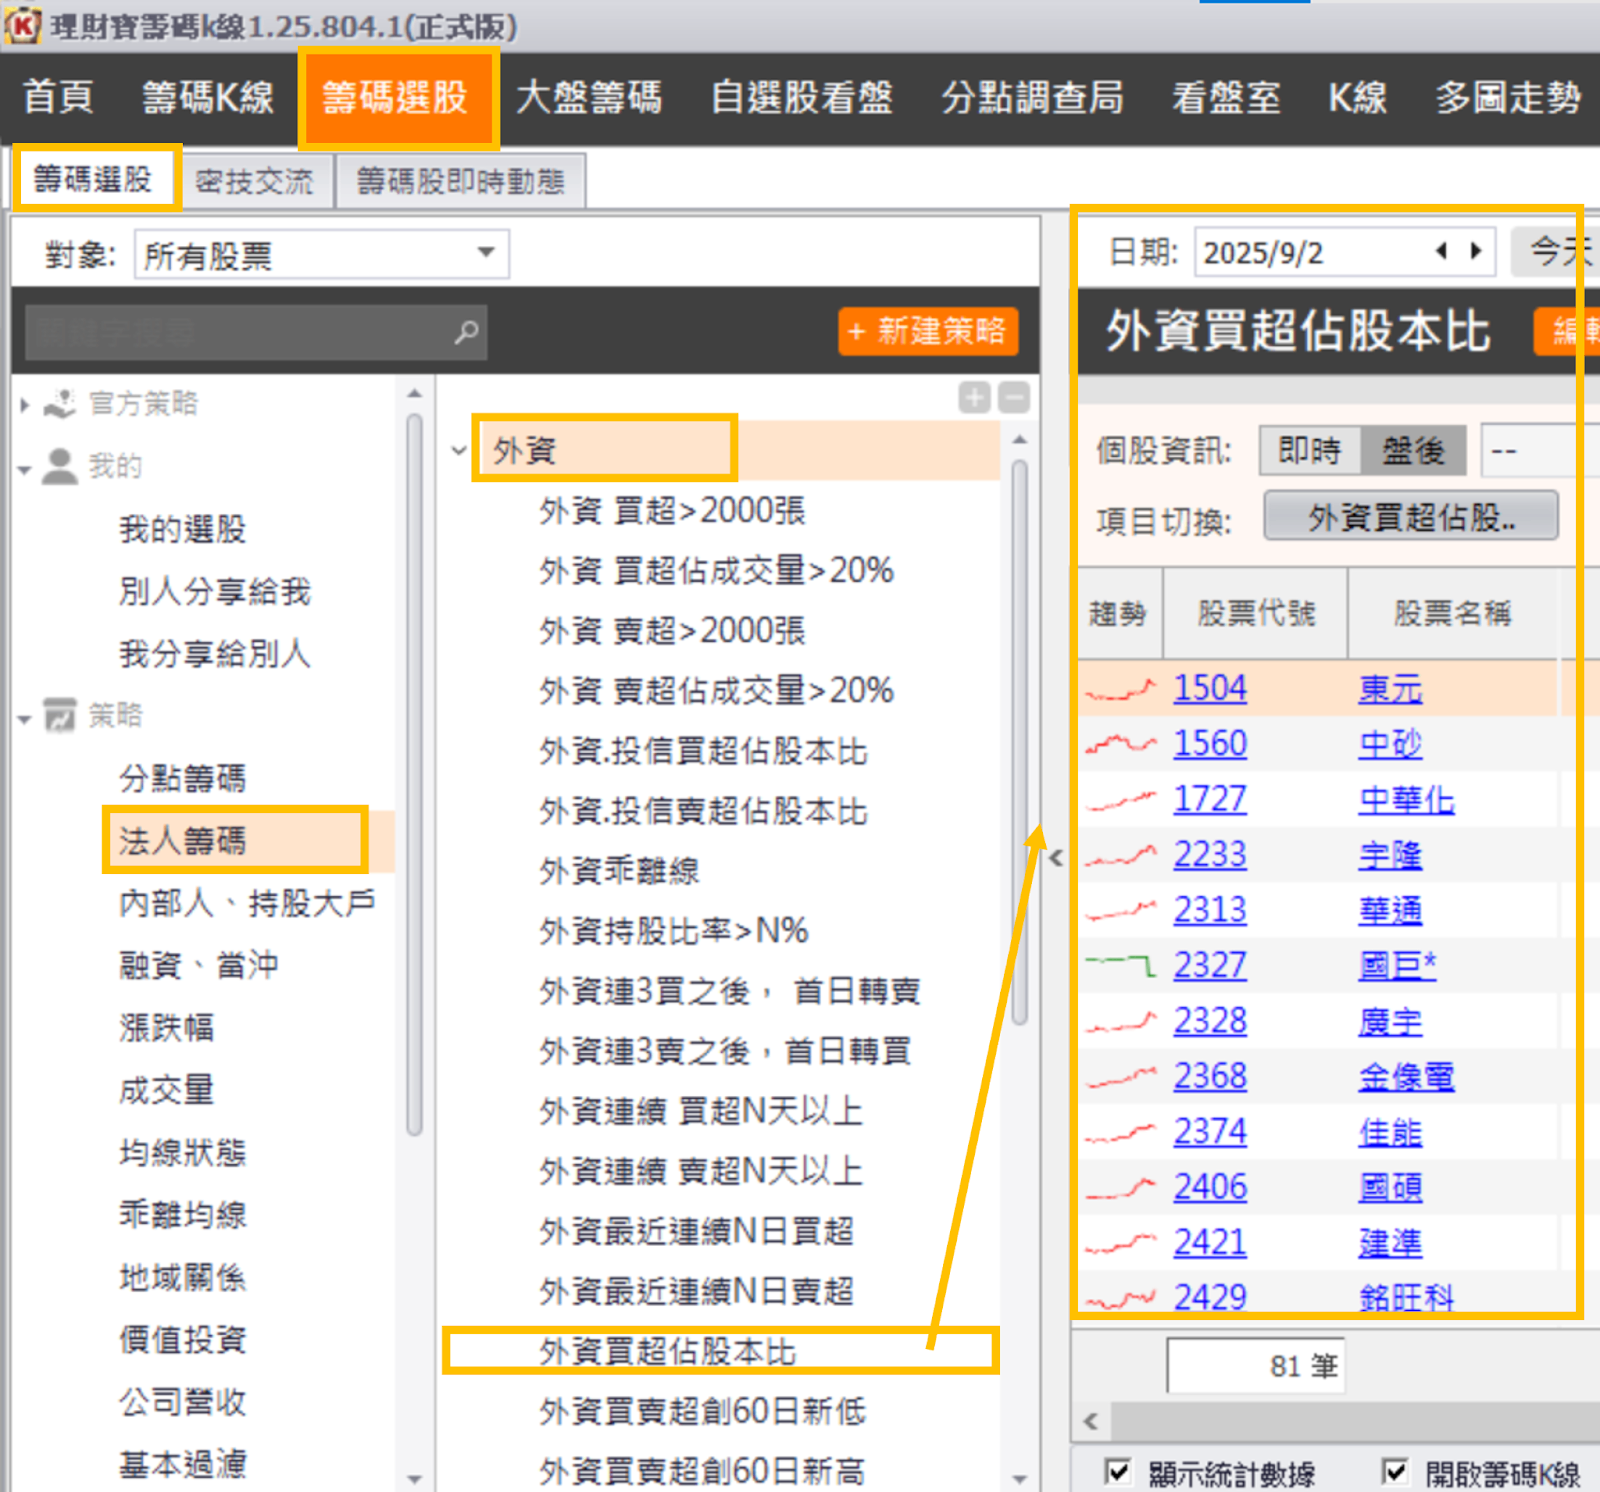1600x1492 pixels.
Task: Collapse the right panel splitter arrow
Action: tap(1056, 857)
